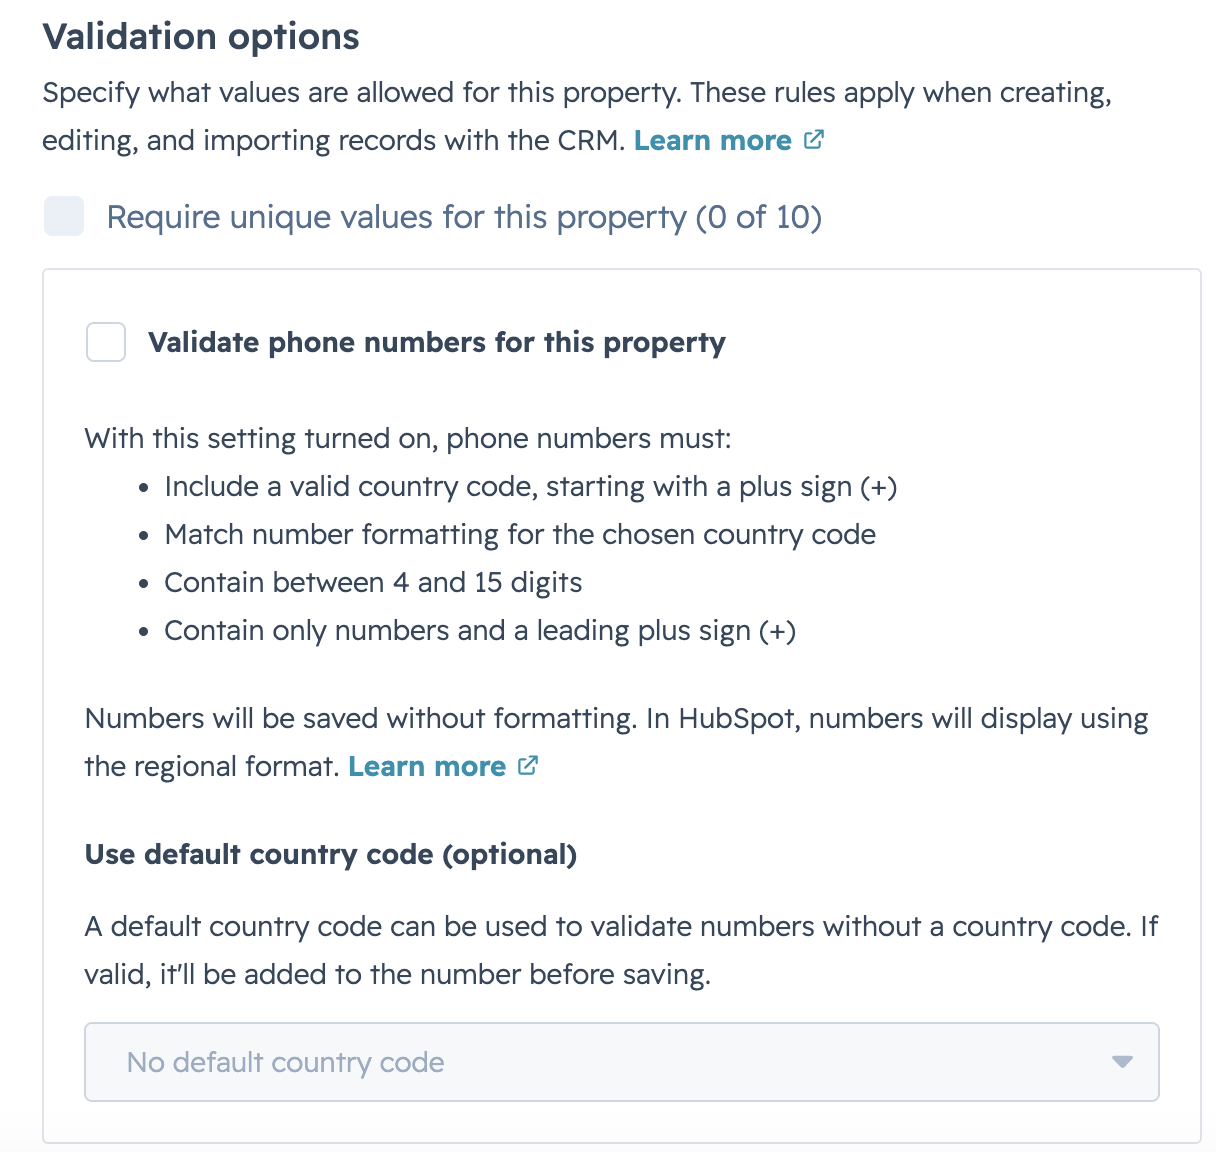Click the caret arrow in country code selector

(x=1122, y=1062)
